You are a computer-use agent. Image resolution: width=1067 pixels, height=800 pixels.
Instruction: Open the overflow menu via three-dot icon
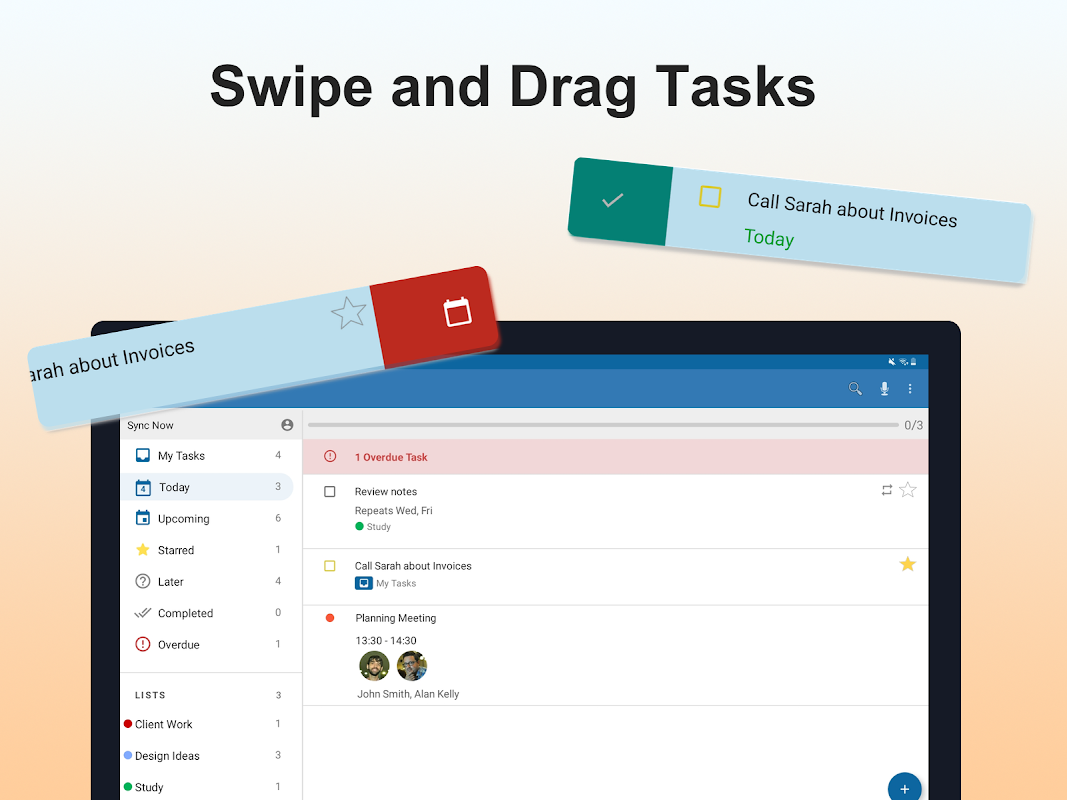point(910,388)
